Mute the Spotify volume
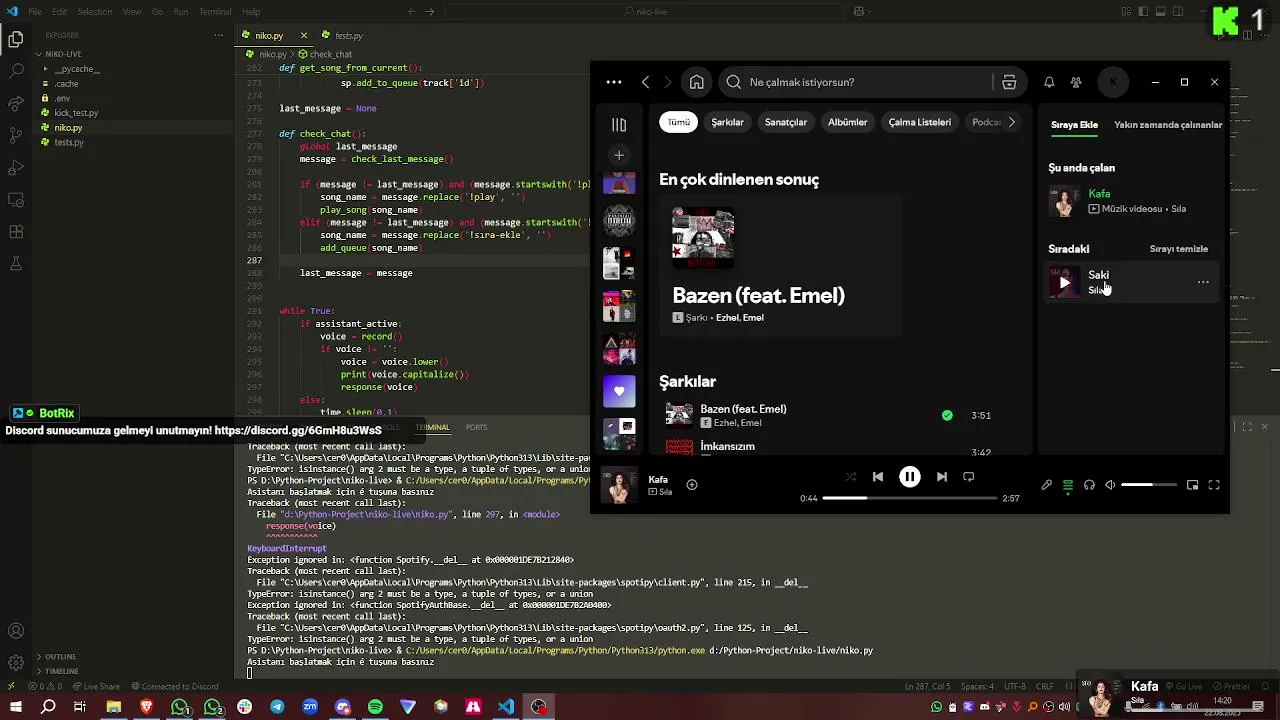1280x720 pixels. (1110, 485)
